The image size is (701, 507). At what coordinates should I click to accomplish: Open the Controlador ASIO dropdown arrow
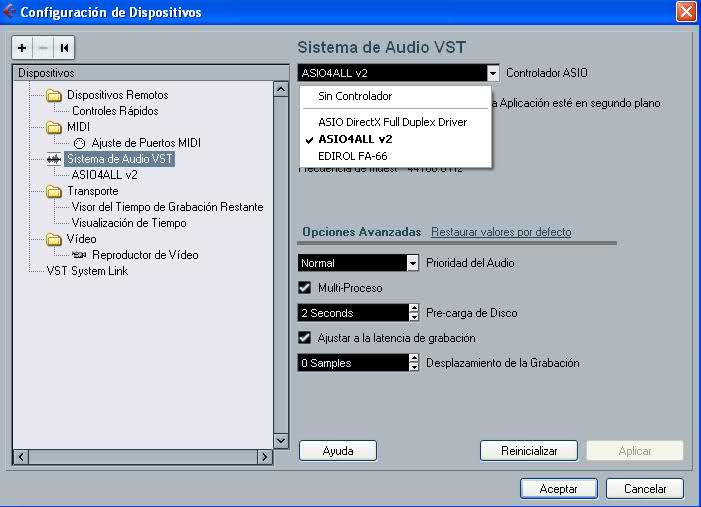(492, 73)
